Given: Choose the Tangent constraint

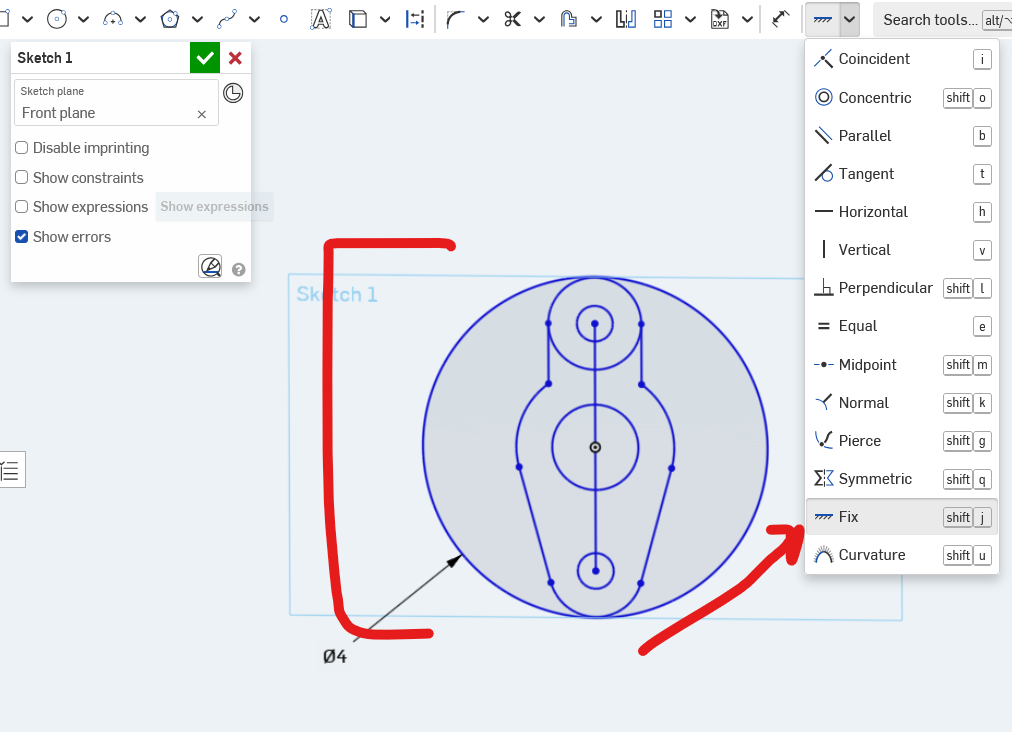Looking at the screenshot, I should click(x=902, y=174).
